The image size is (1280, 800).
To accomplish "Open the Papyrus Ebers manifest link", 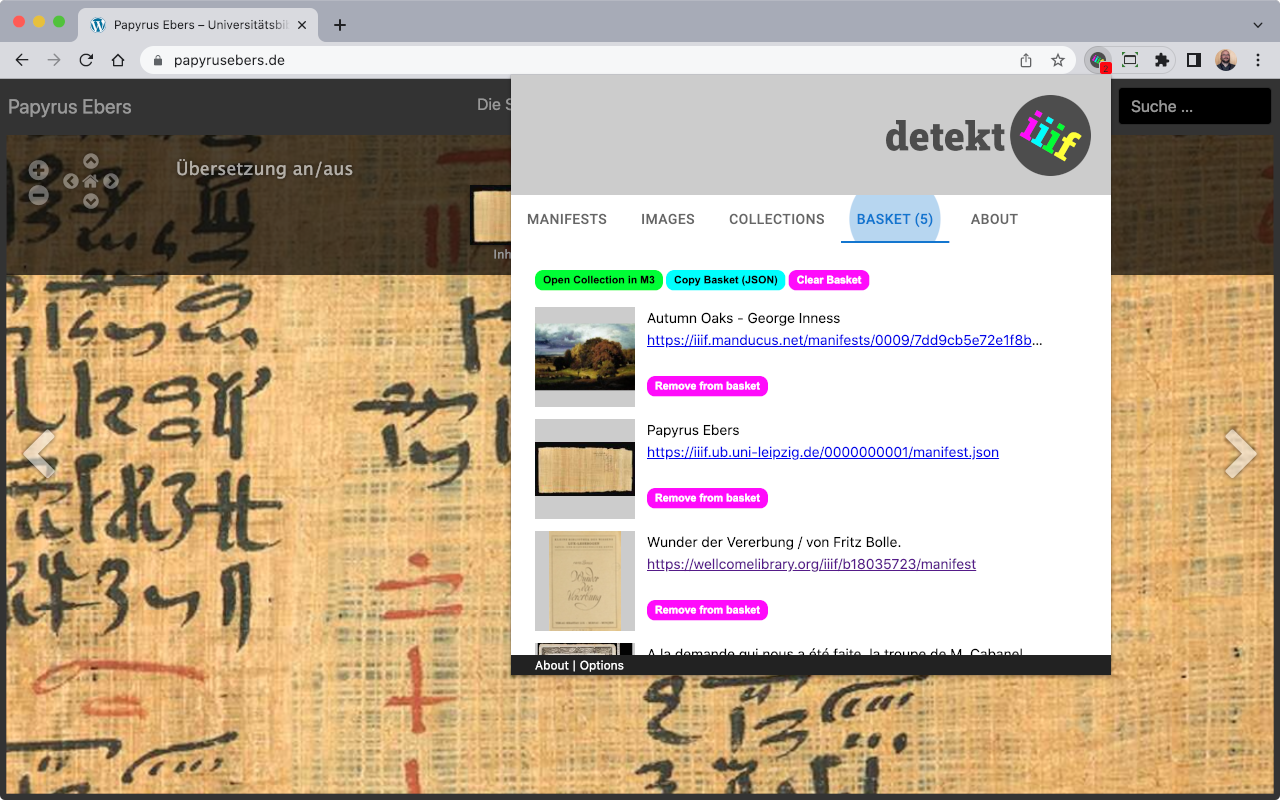I will (822, 452).
